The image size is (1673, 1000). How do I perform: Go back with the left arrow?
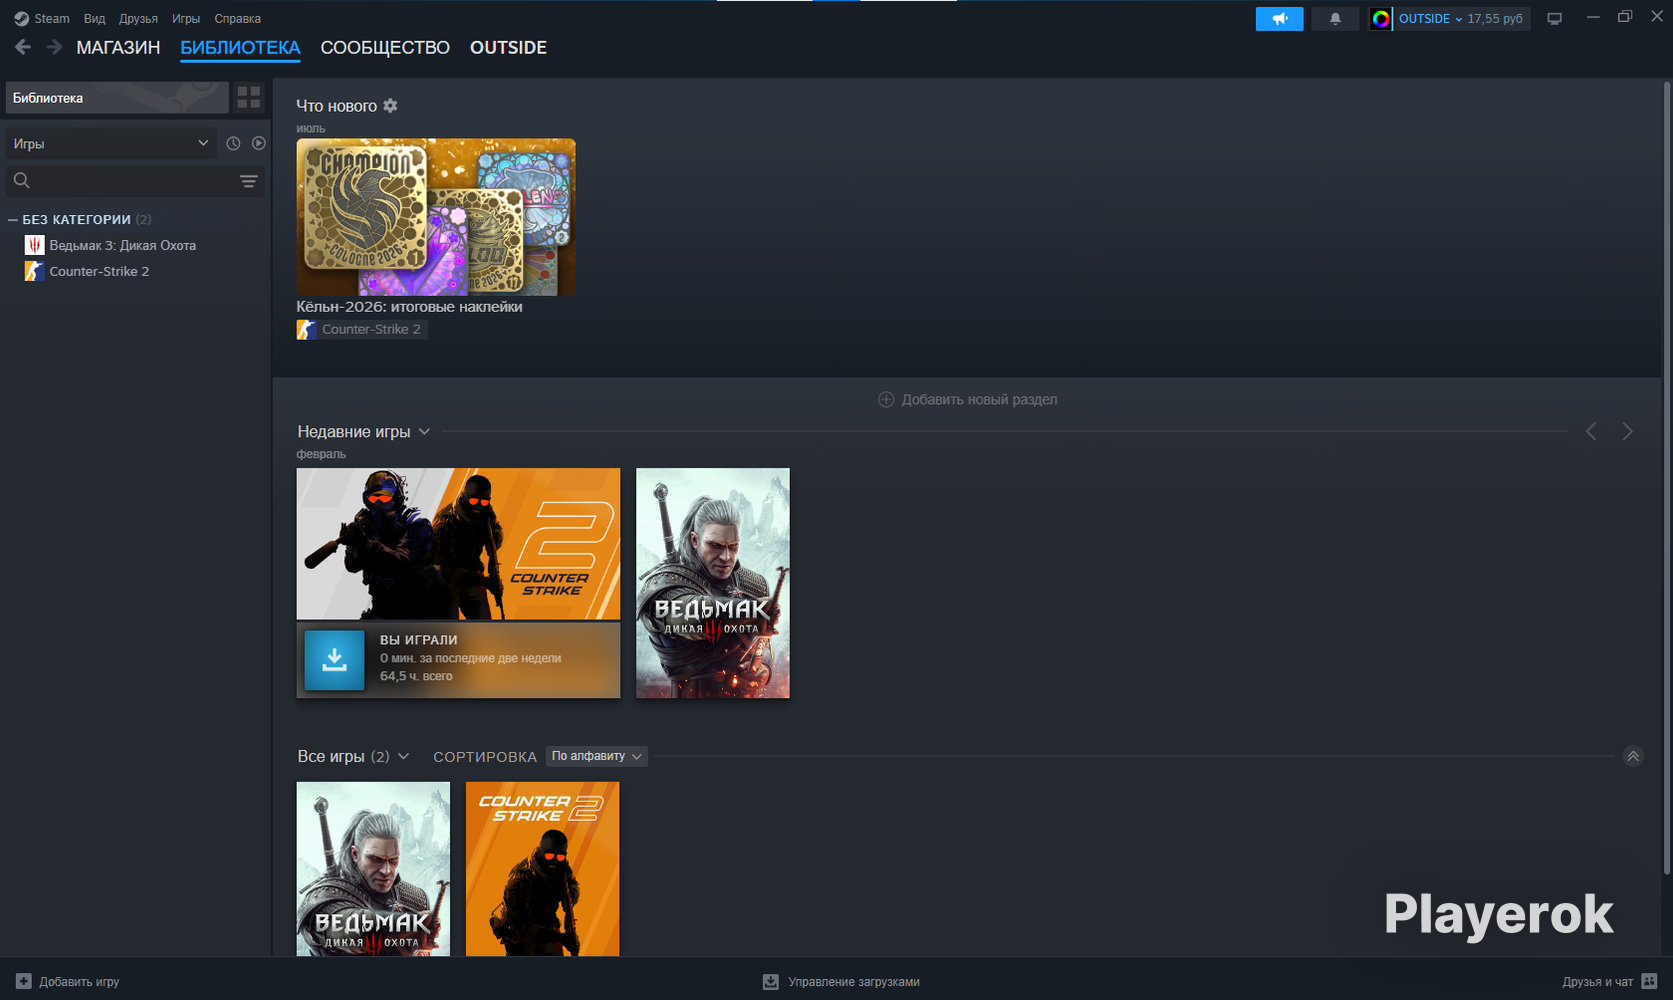(23, 47)
